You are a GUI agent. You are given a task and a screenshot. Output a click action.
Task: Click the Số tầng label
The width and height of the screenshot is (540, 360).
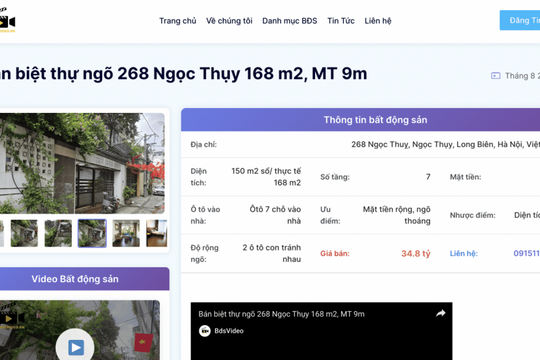tap(335, 177)
